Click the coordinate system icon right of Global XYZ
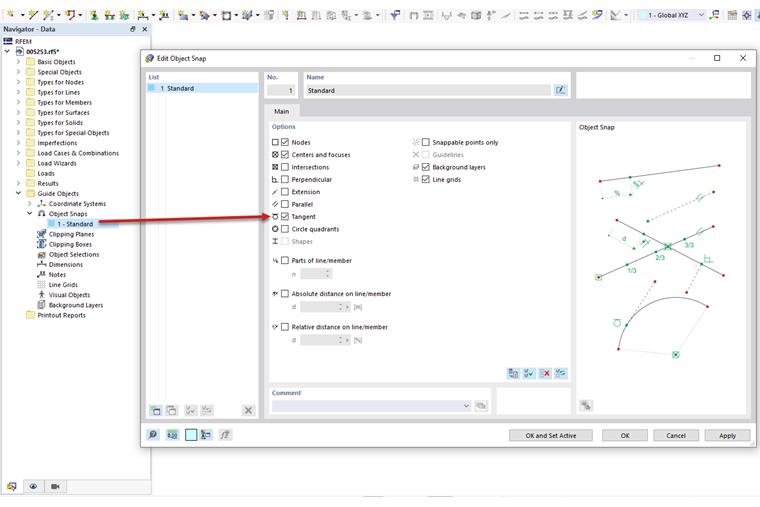Viewport: 760px width, 507px height. (x=714, y=16)
